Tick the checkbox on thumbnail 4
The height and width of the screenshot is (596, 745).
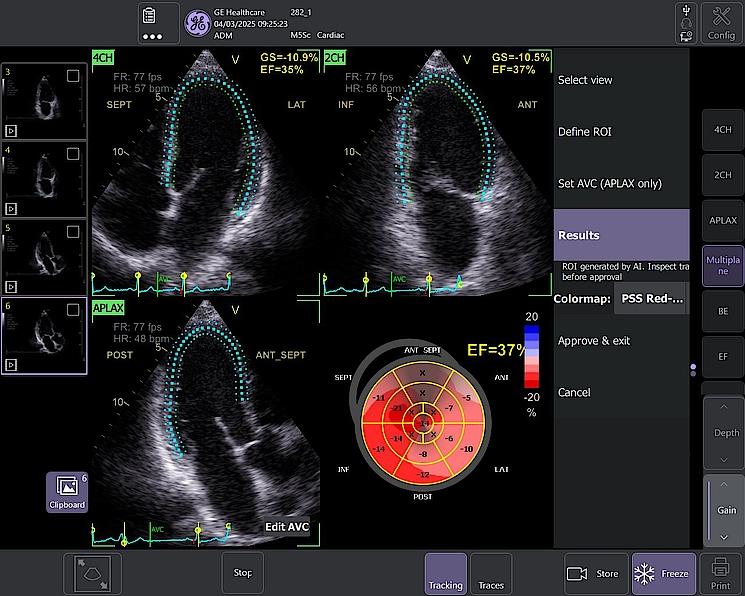73,154
